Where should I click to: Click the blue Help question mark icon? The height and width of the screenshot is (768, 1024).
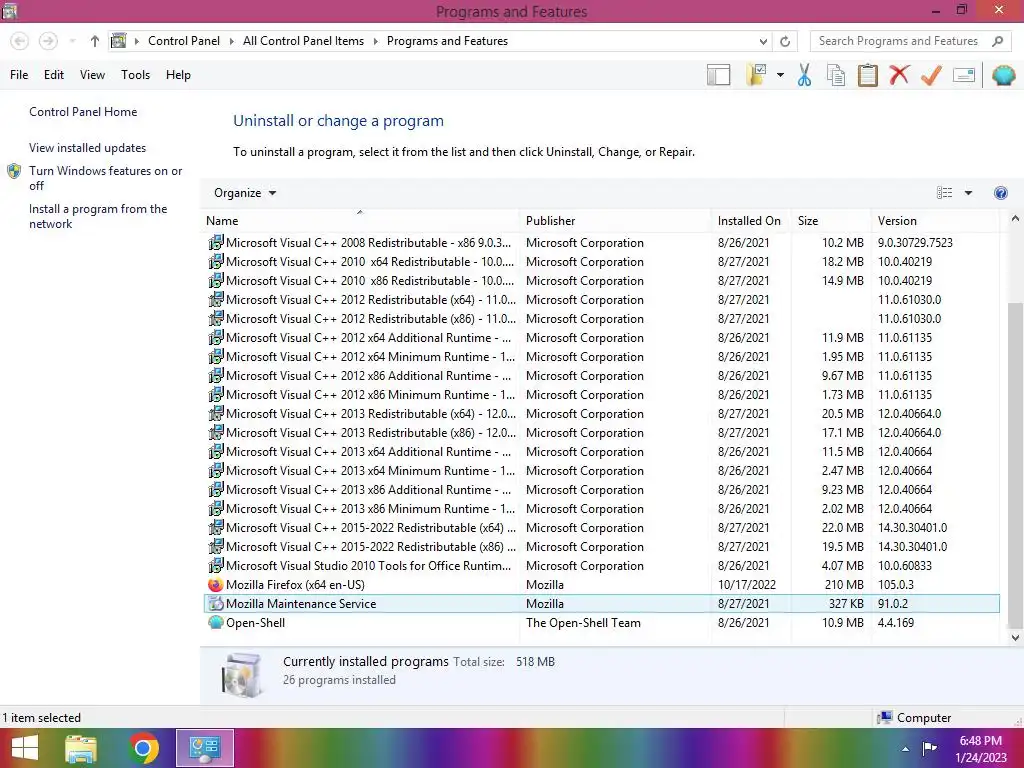[x=1000, y=193]
